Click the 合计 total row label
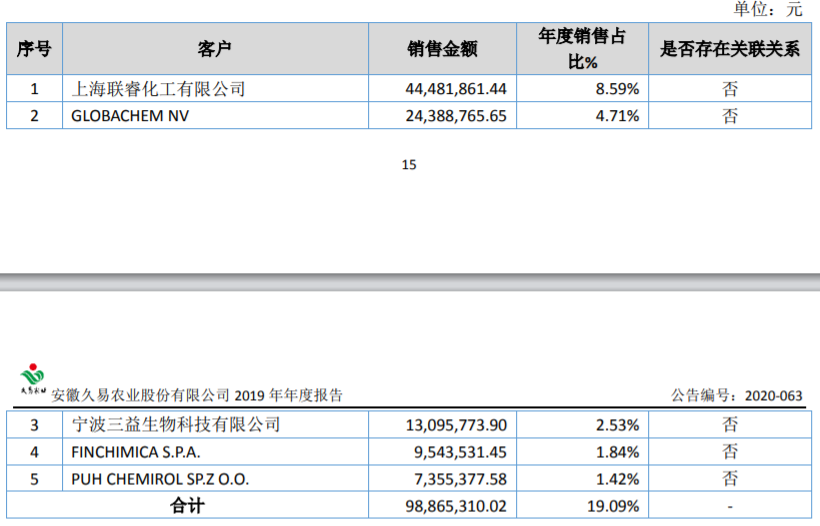820x526 pixels. coord(187,506)
